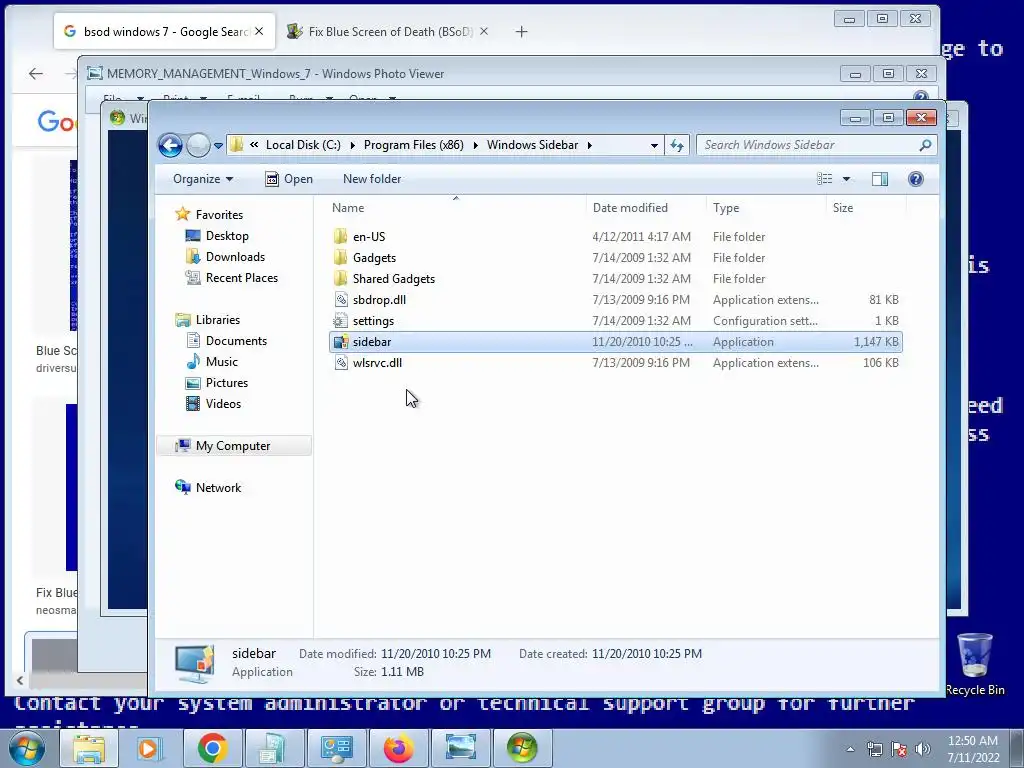The height and width of the screenshot is (768, 1024).
Task: Expand arrow after Local Disk (C:) breadcrumb
Action: tap(352, 145)
